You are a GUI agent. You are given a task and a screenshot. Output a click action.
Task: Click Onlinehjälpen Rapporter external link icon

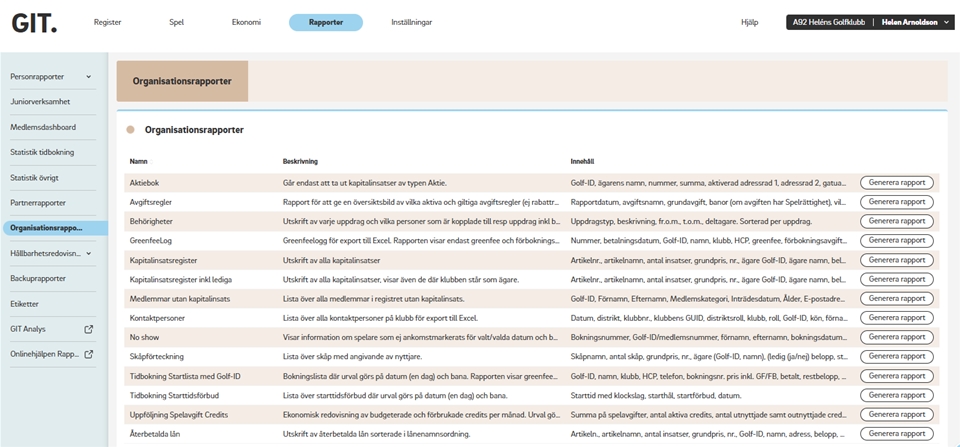[x=89, y=354]
